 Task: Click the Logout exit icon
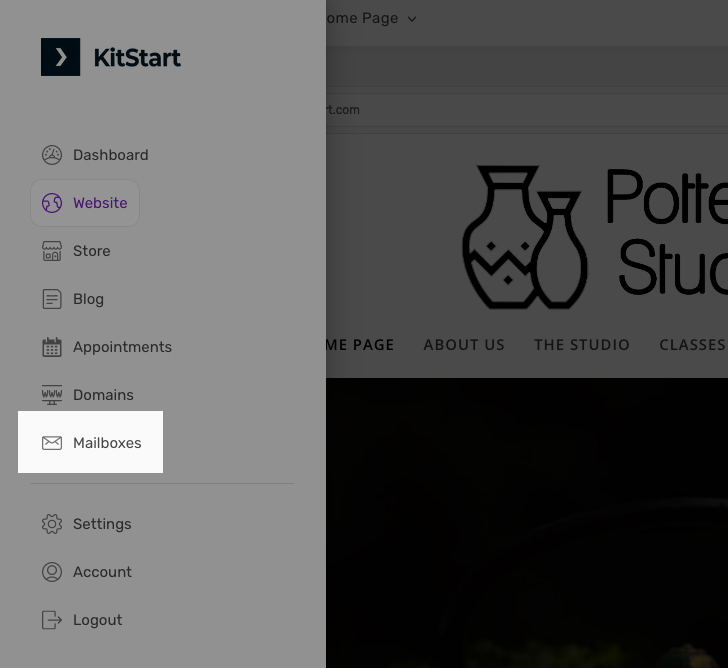coord(52,620)
